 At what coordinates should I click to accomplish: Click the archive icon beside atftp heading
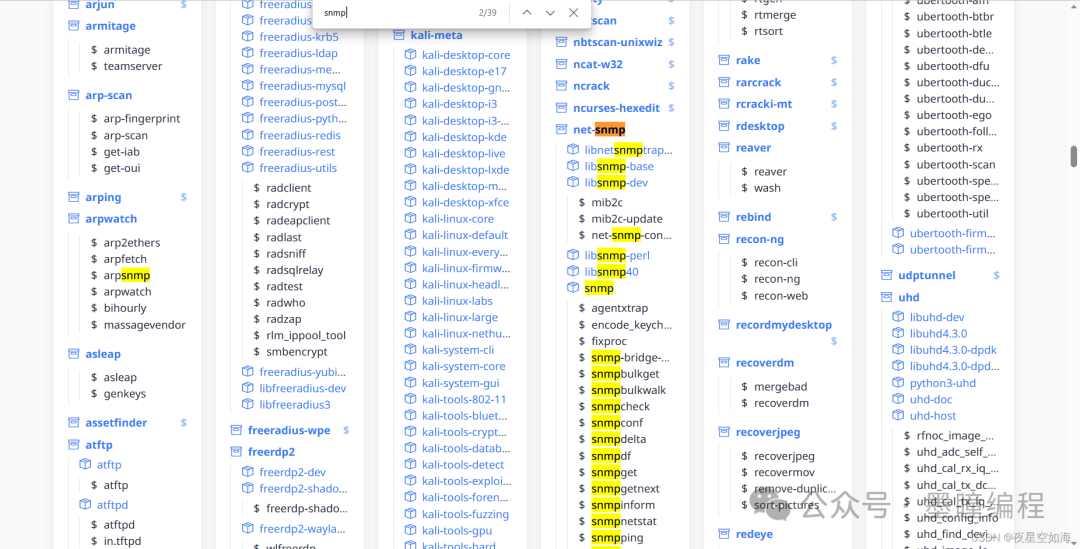(74, 444)
